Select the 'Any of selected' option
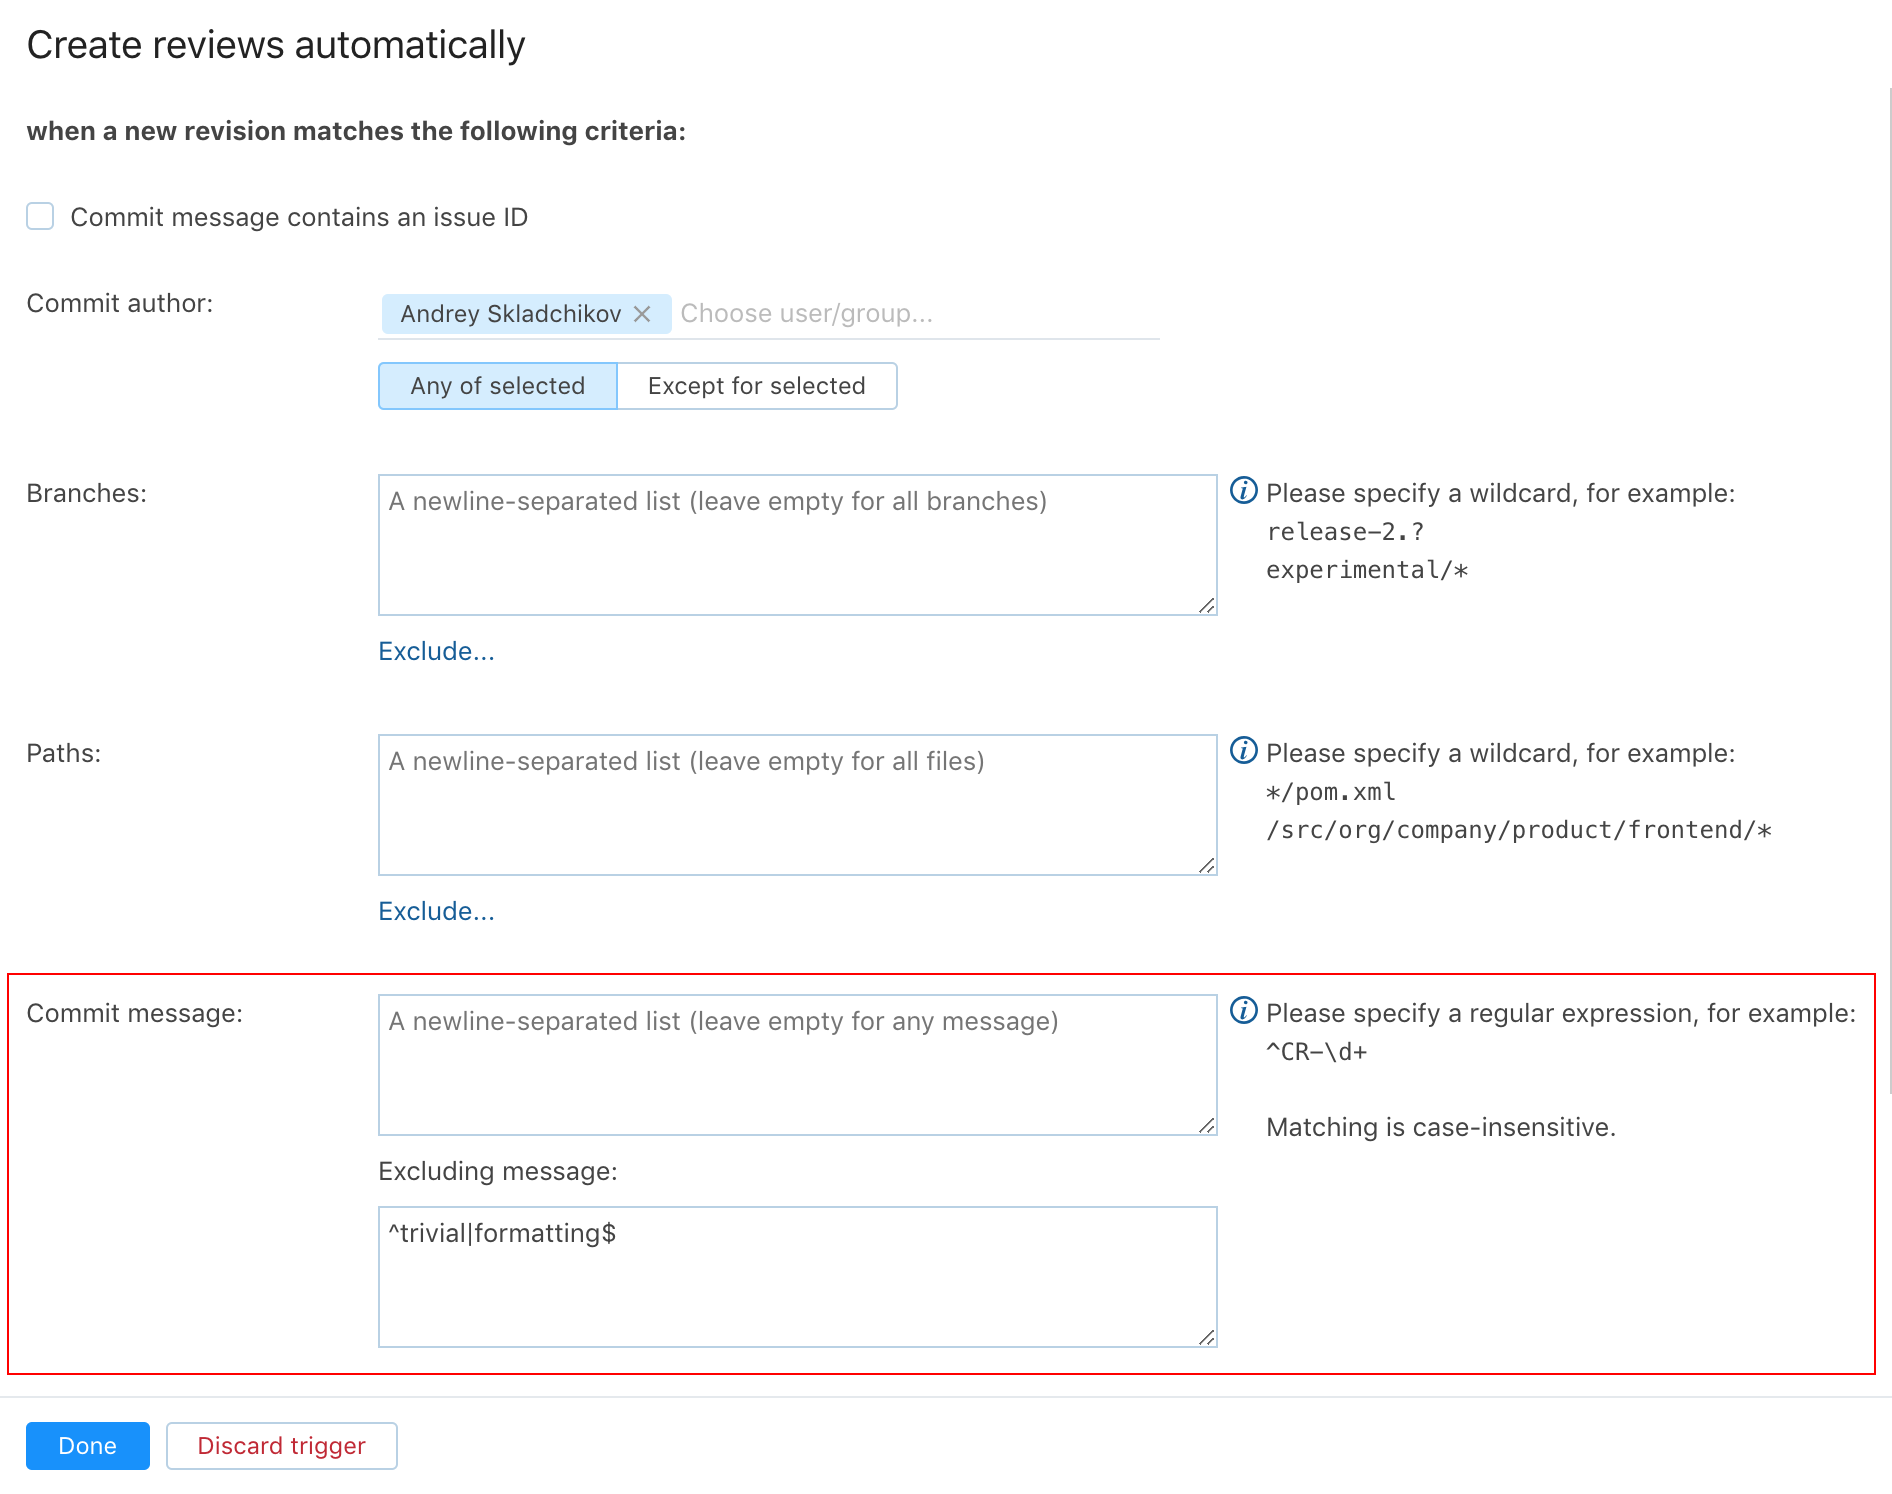The image size is (1892, 1494). point(497,386)
